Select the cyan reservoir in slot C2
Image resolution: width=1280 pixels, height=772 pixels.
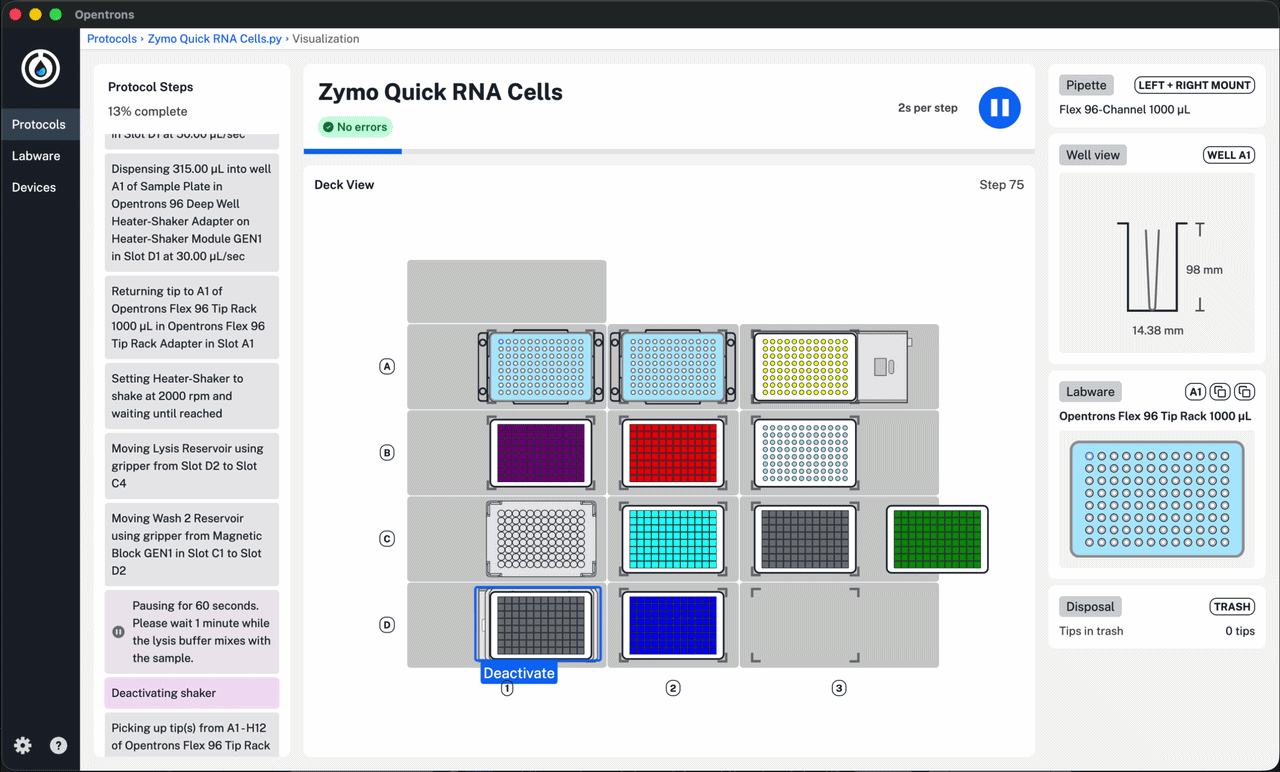pyautogui.click(x=673, y=539)
